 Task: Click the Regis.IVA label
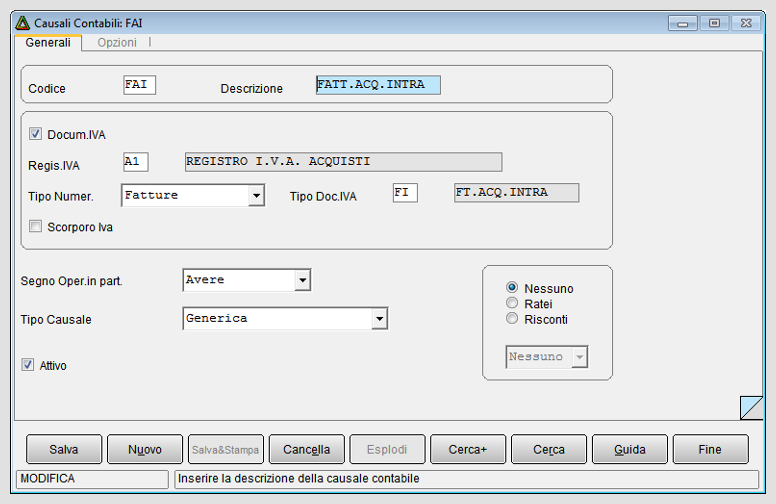[53, 166]
